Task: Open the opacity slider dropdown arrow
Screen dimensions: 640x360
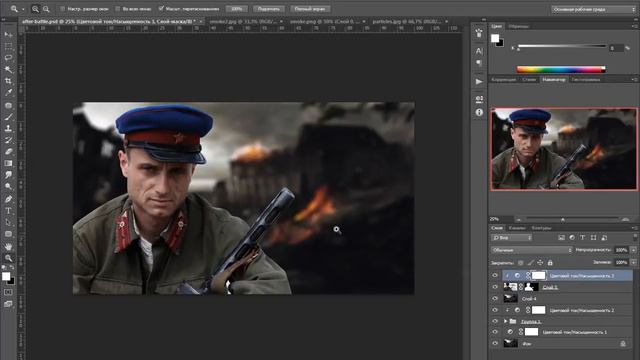Action: click(x=633, y=250)
